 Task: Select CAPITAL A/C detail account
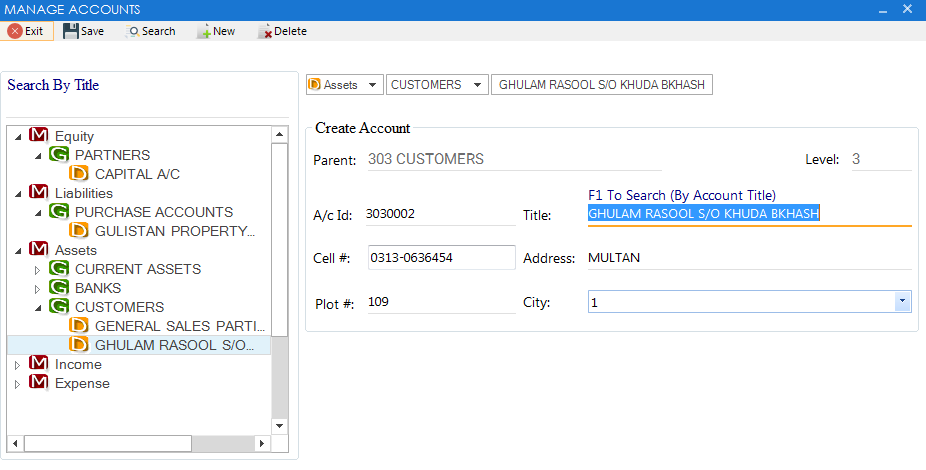(x=137, y=174)
